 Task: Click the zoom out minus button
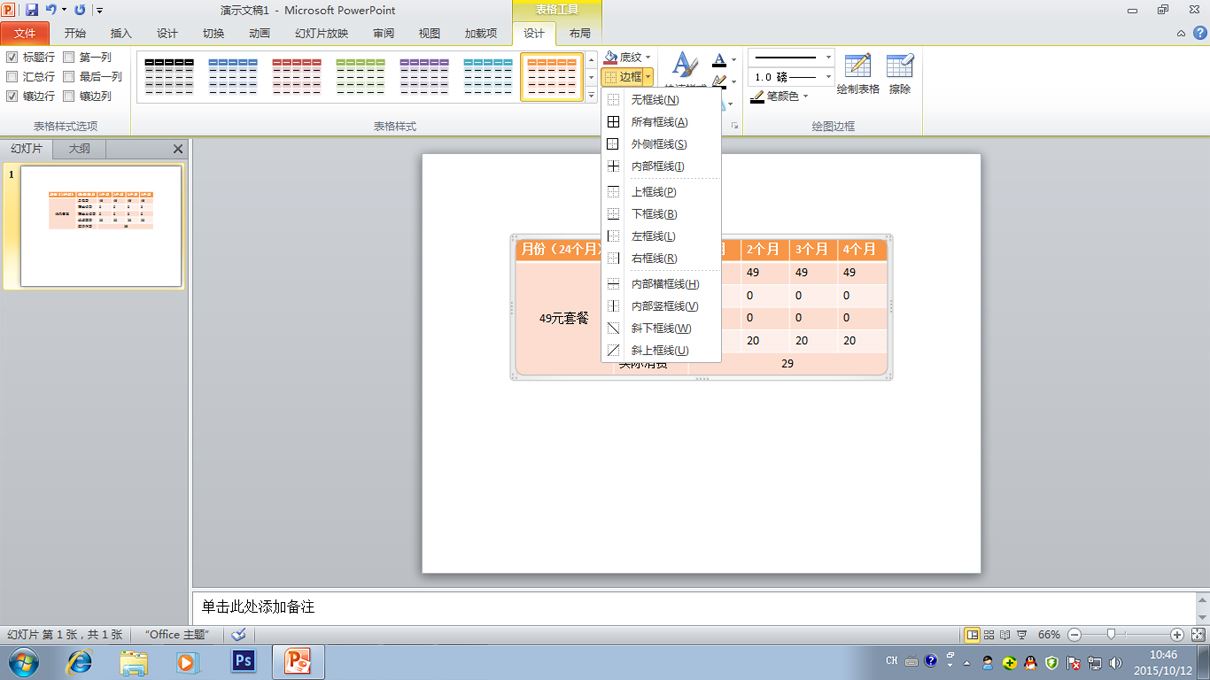[x=1074, y=635]
